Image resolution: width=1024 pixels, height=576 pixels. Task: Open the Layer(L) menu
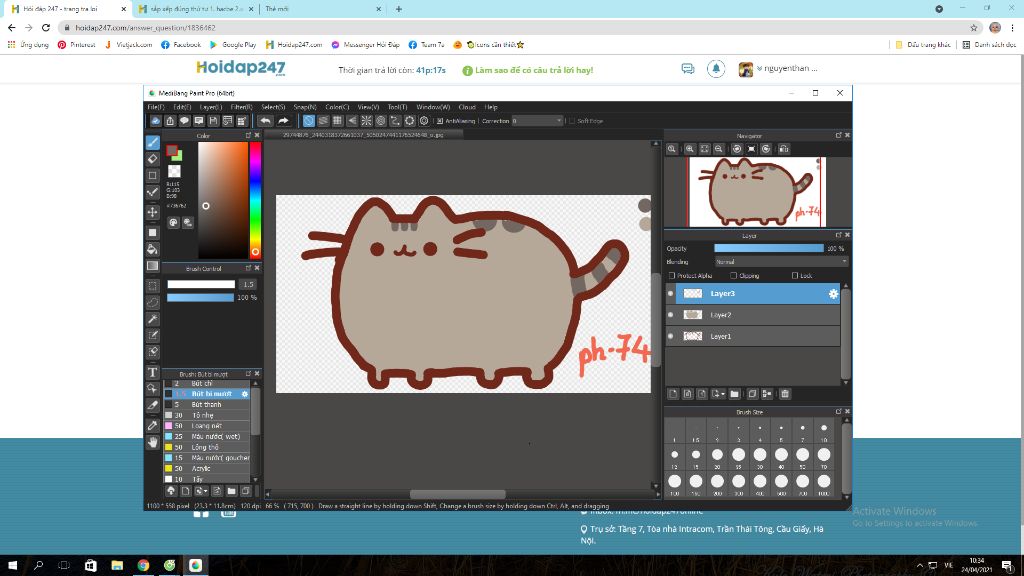[210, 107]
